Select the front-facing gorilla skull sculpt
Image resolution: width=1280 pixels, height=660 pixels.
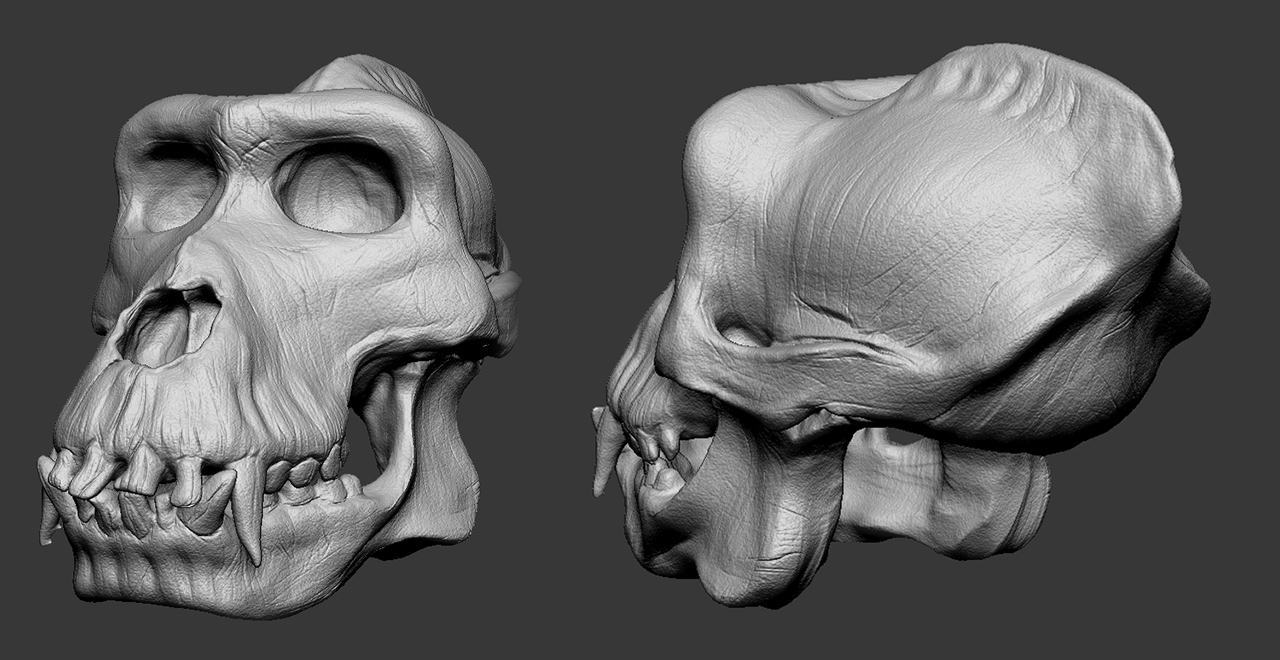[278, 336]
